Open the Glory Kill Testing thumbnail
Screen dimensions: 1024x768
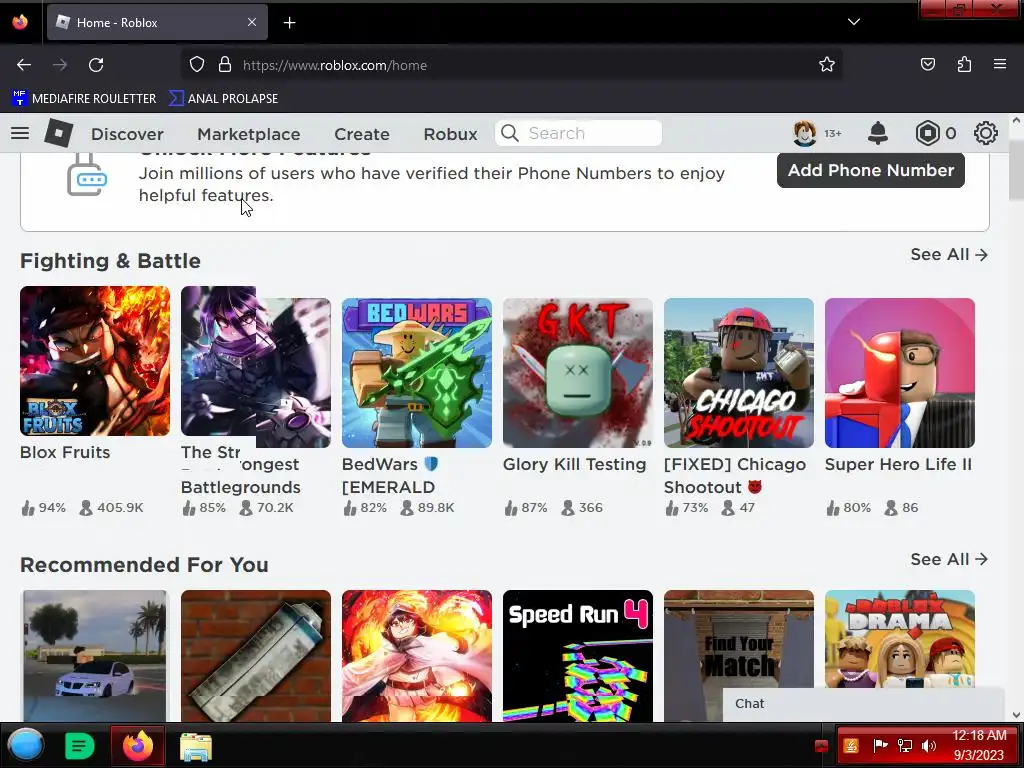(577, 373)
